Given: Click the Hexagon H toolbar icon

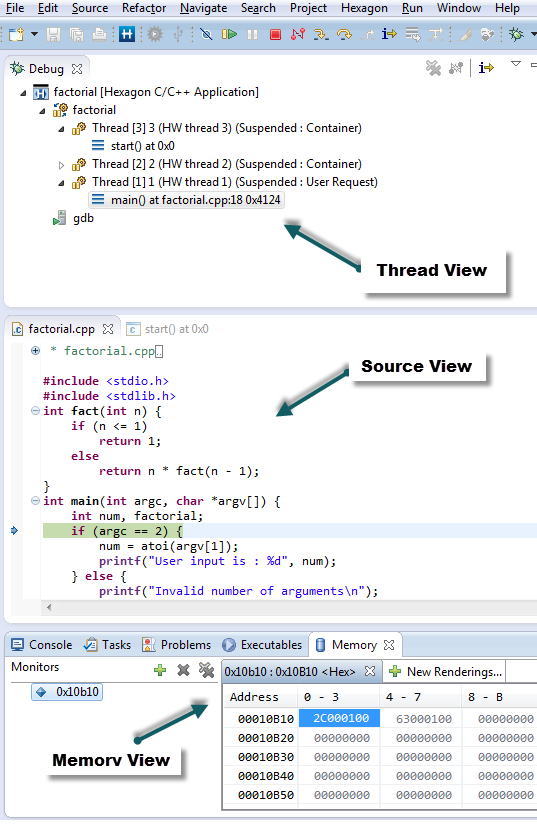Looking at the screenshot, I should (x=126, y=35).
